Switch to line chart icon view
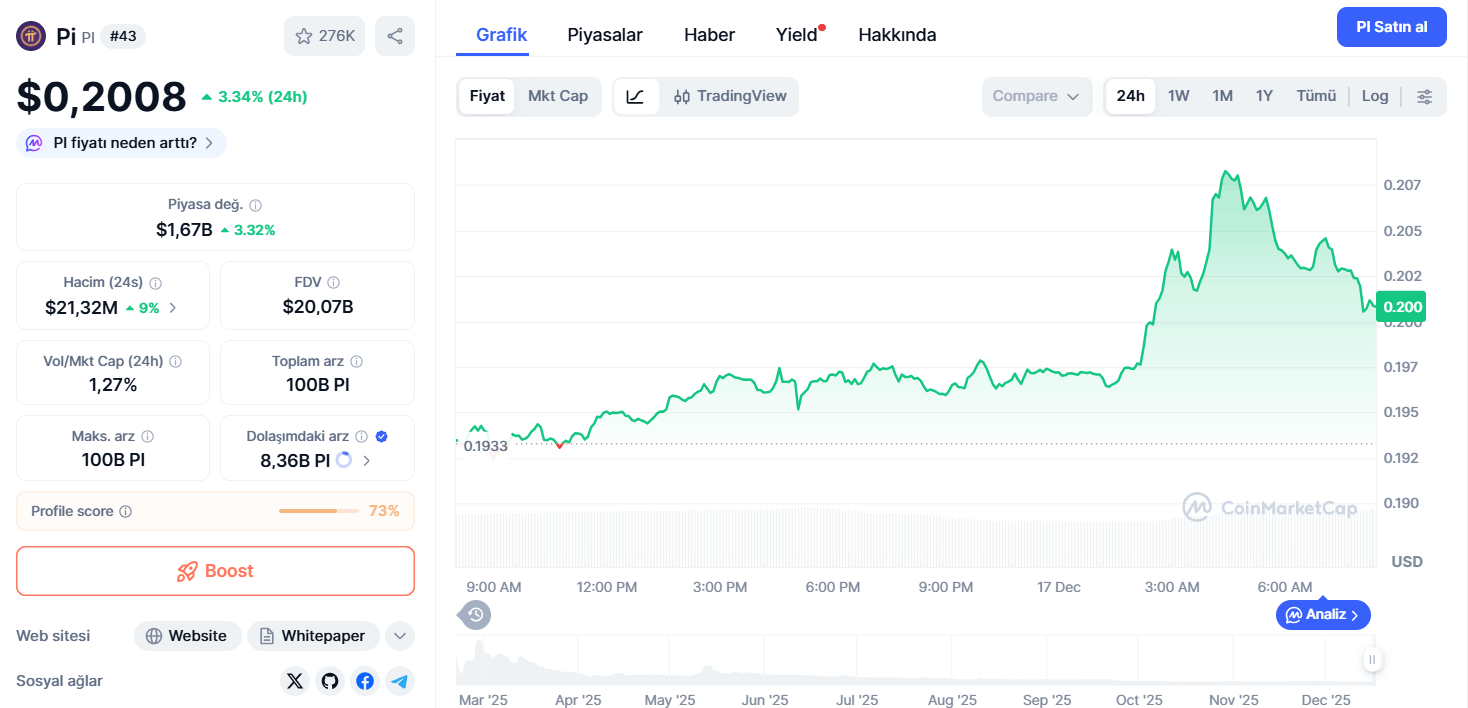Viewport: 1468px width, 708px height. click(x=636, y=97)
